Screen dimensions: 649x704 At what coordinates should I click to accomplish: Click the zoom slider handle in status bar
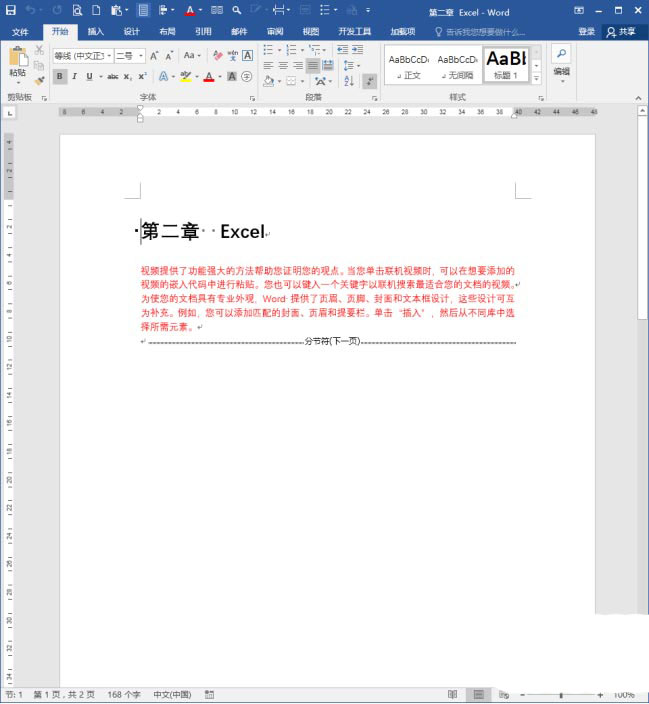(x=561, y=695)
